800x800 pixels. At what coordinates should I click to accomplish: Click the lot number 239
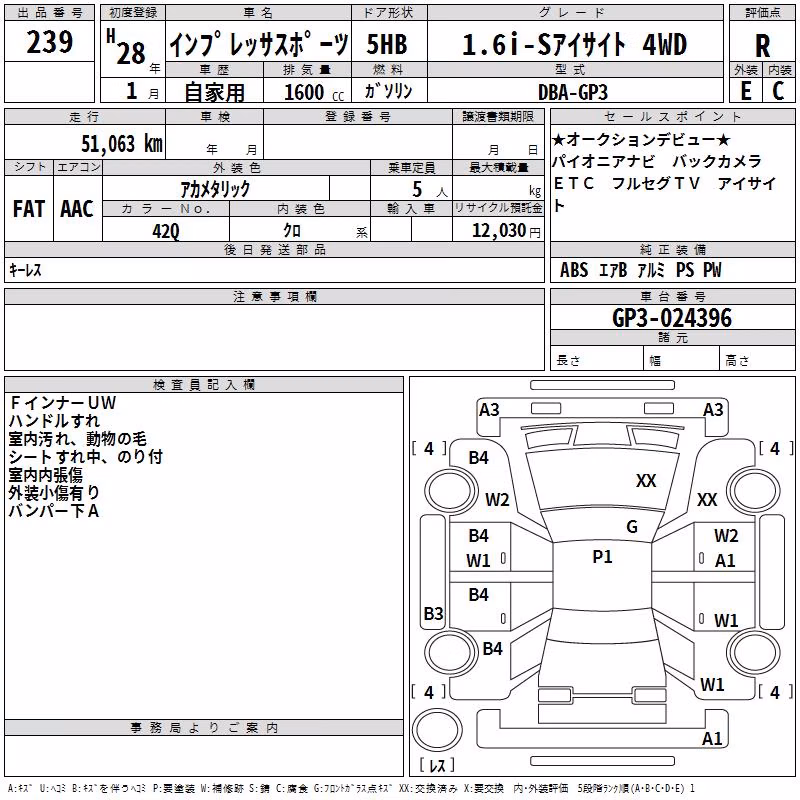pyautogui.click(x=49, y=41)
